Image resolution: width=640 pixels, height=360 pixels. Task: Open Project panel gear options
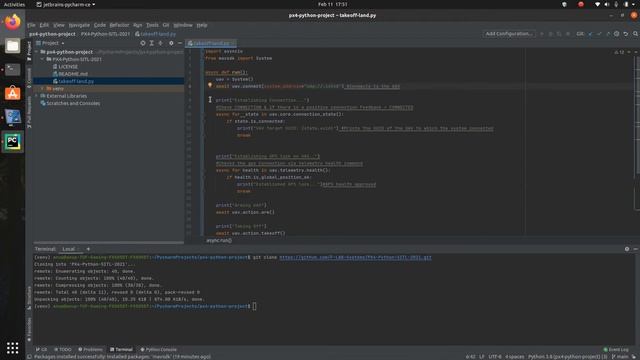pyautogui.click(x=171, y=43)
